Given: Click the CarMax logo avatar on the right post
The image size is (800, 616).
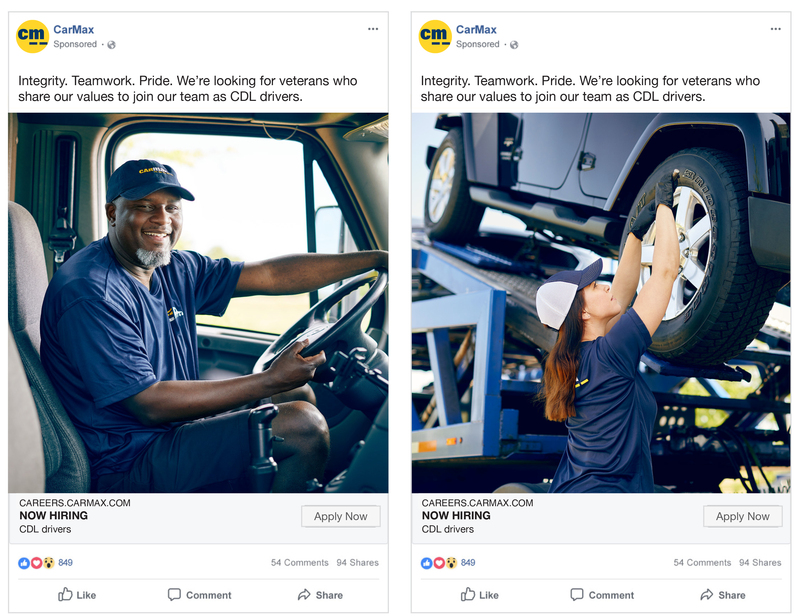Looking at the screenshot, I should pyautogui.click(x=435, y=33).
